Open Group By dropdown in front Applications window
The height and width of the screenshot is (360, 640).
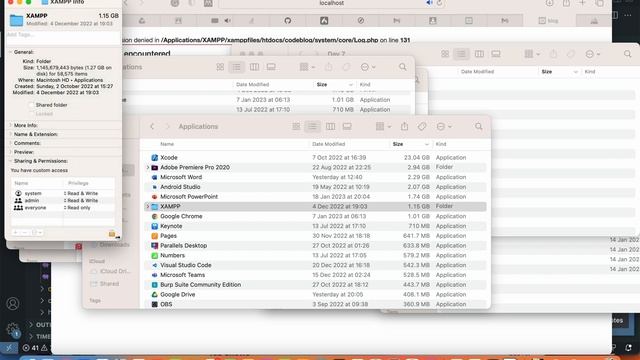pyautogui.click(x=383, y=127)
